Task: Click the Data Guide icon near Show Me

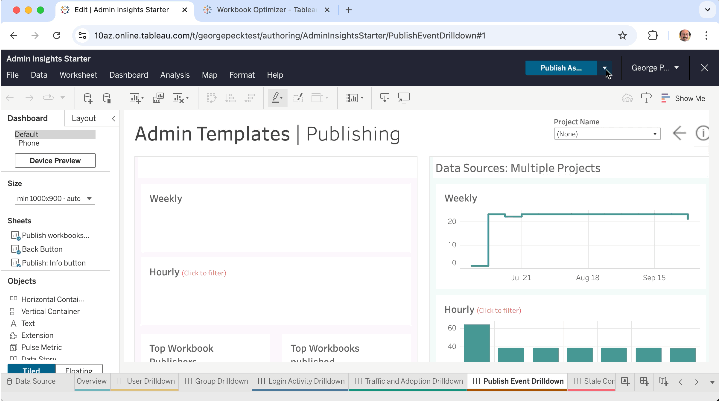Action: (x=627, y=98)
